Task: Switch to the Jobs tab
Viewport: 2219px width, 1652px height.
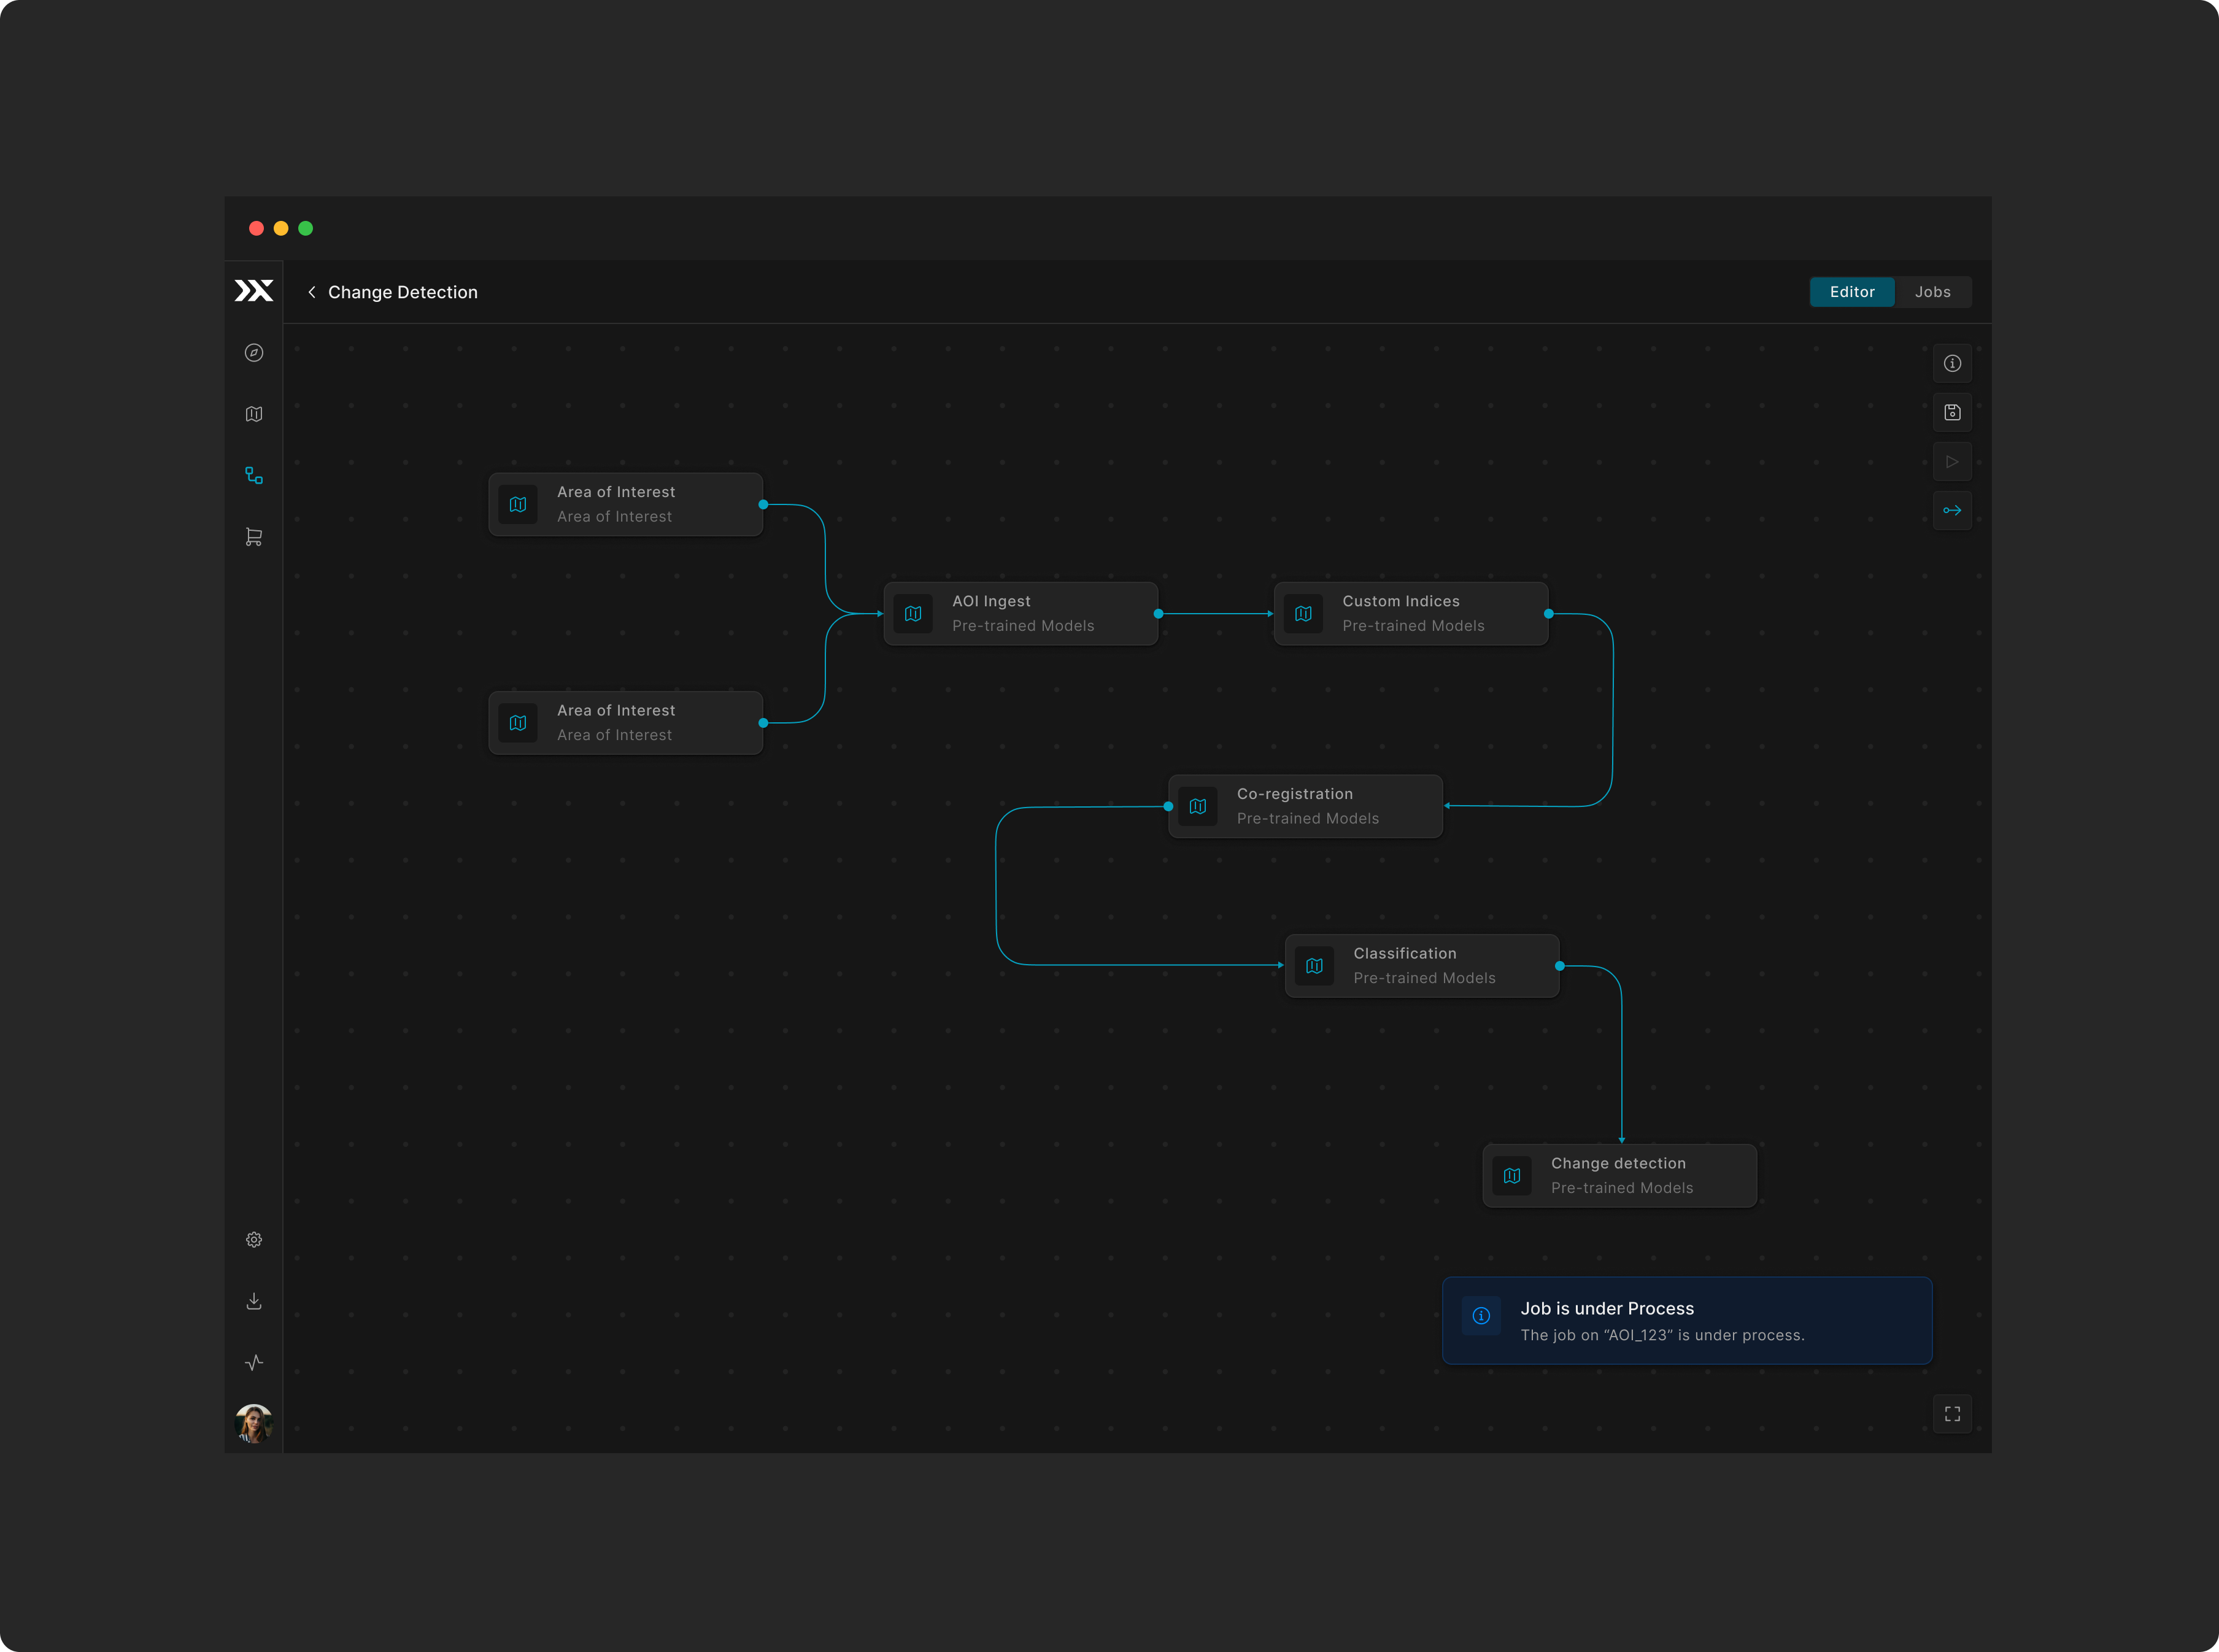Action: click(x=1932, y=292)
